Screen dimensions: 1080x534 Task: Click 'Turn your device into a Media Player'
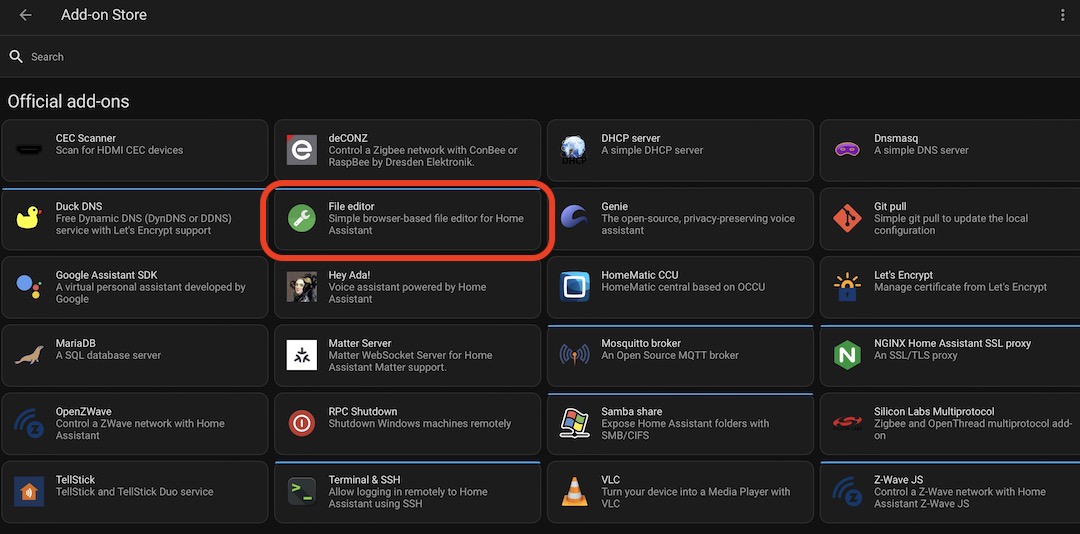(x=696, y=497)
